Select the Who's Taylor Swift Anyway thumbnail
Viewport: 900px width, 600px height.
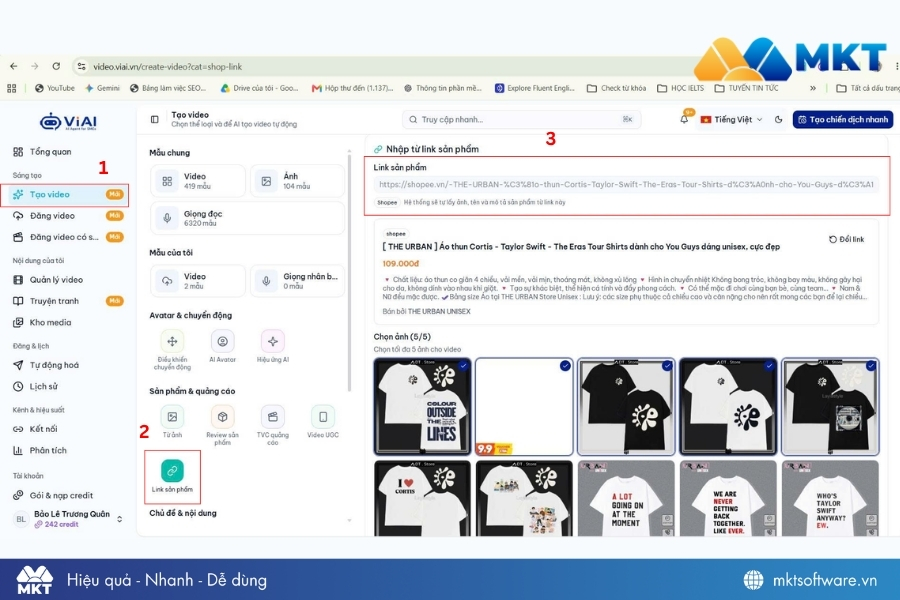(830, 498)
